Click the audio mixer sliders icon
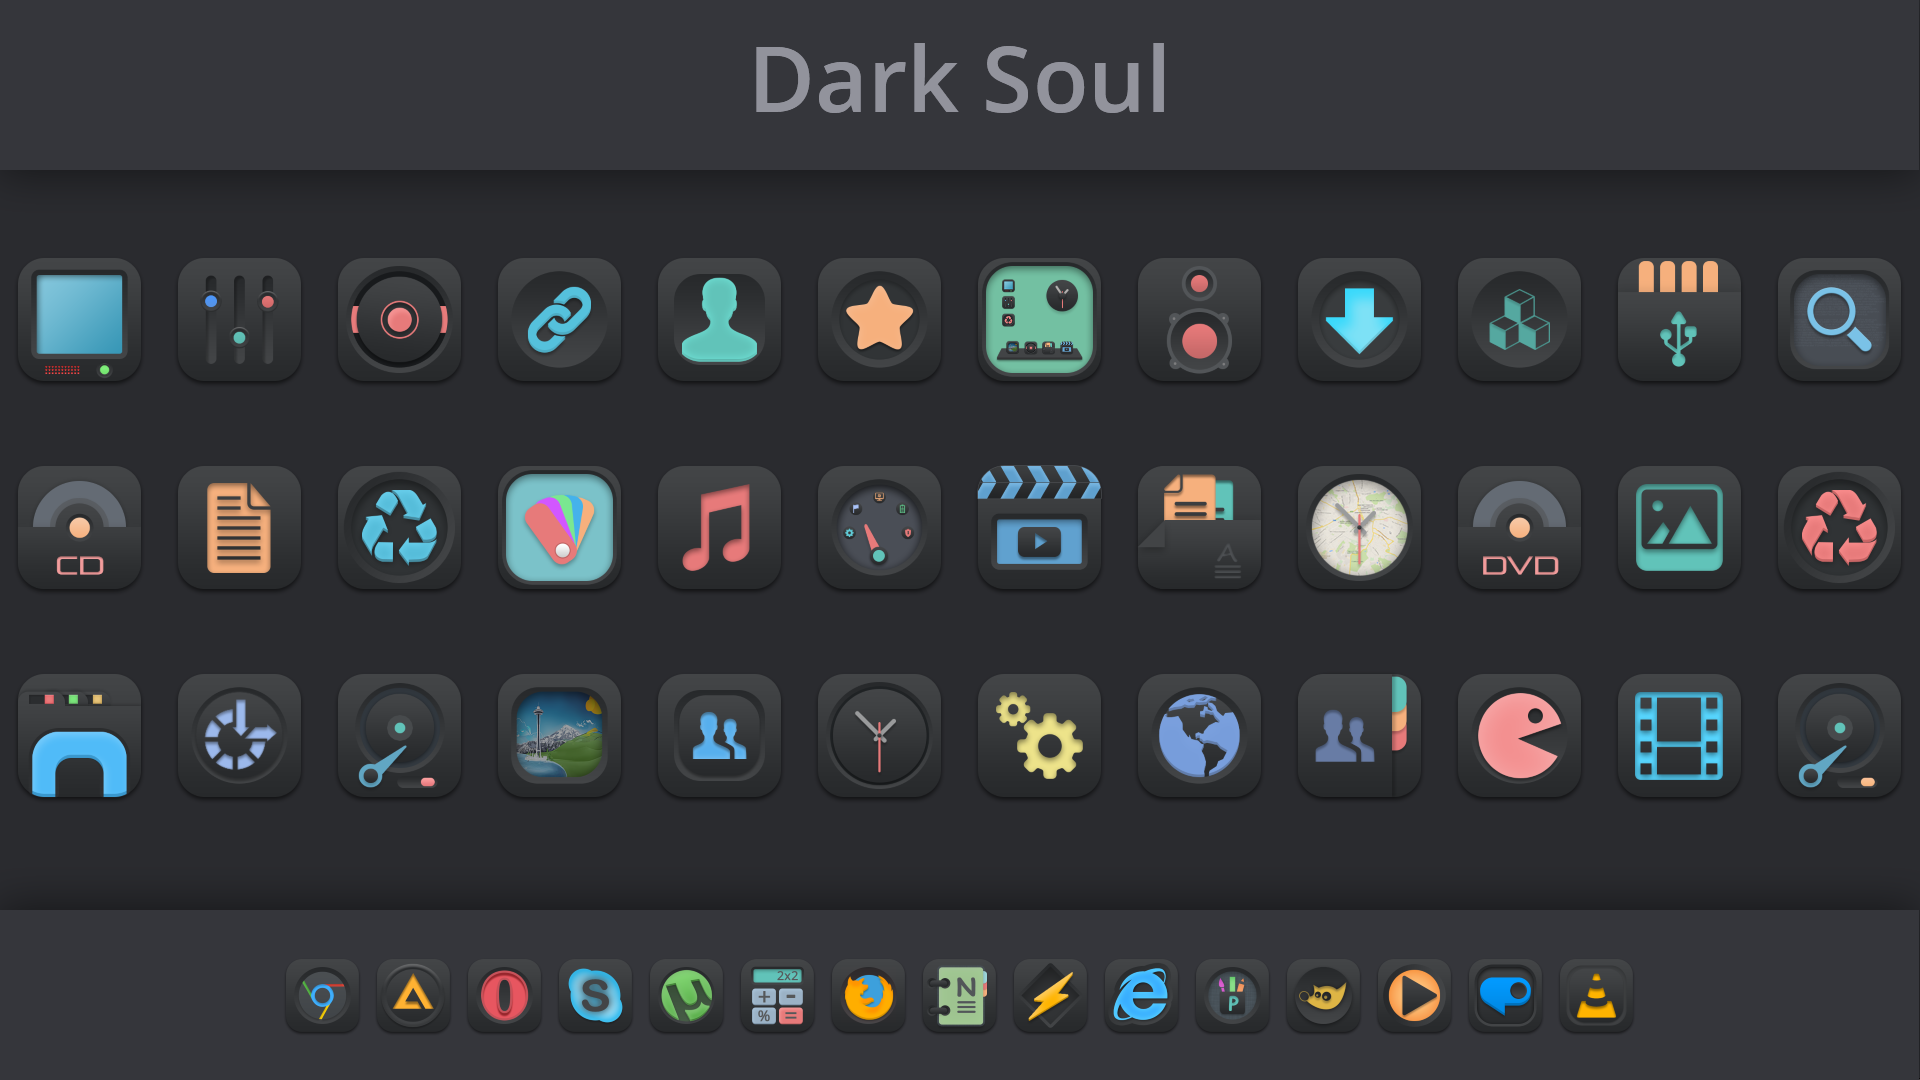The height and width of the screenshot is (1080, 1920). tap(239, 320)
